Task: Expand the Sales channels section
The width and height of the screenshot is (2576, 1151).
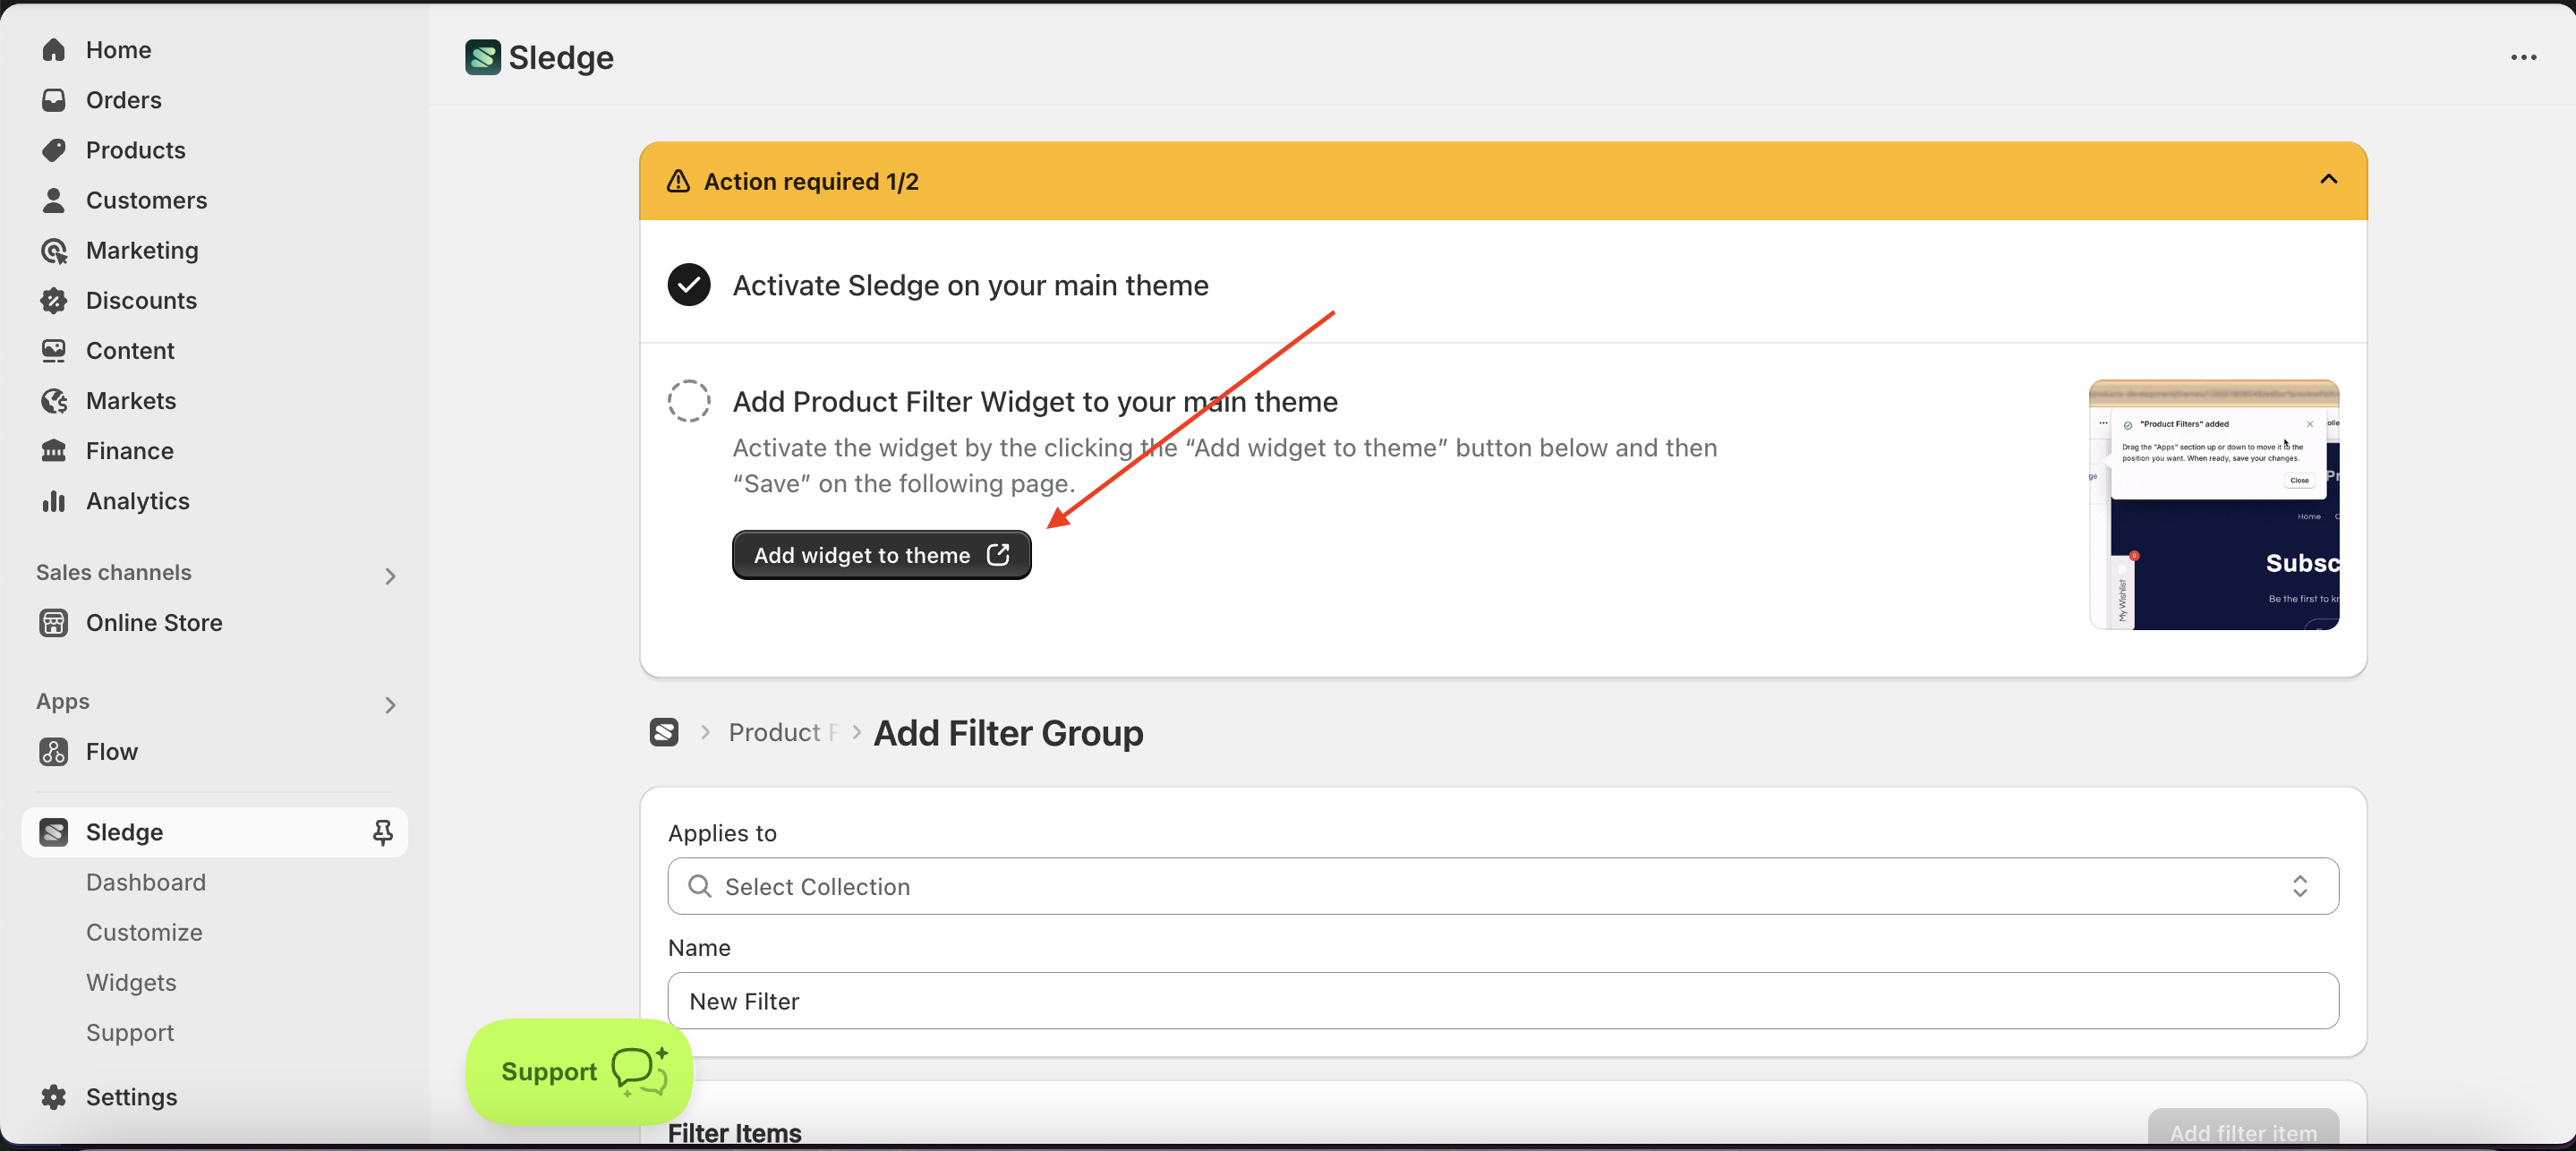Action: coord(390,576)
